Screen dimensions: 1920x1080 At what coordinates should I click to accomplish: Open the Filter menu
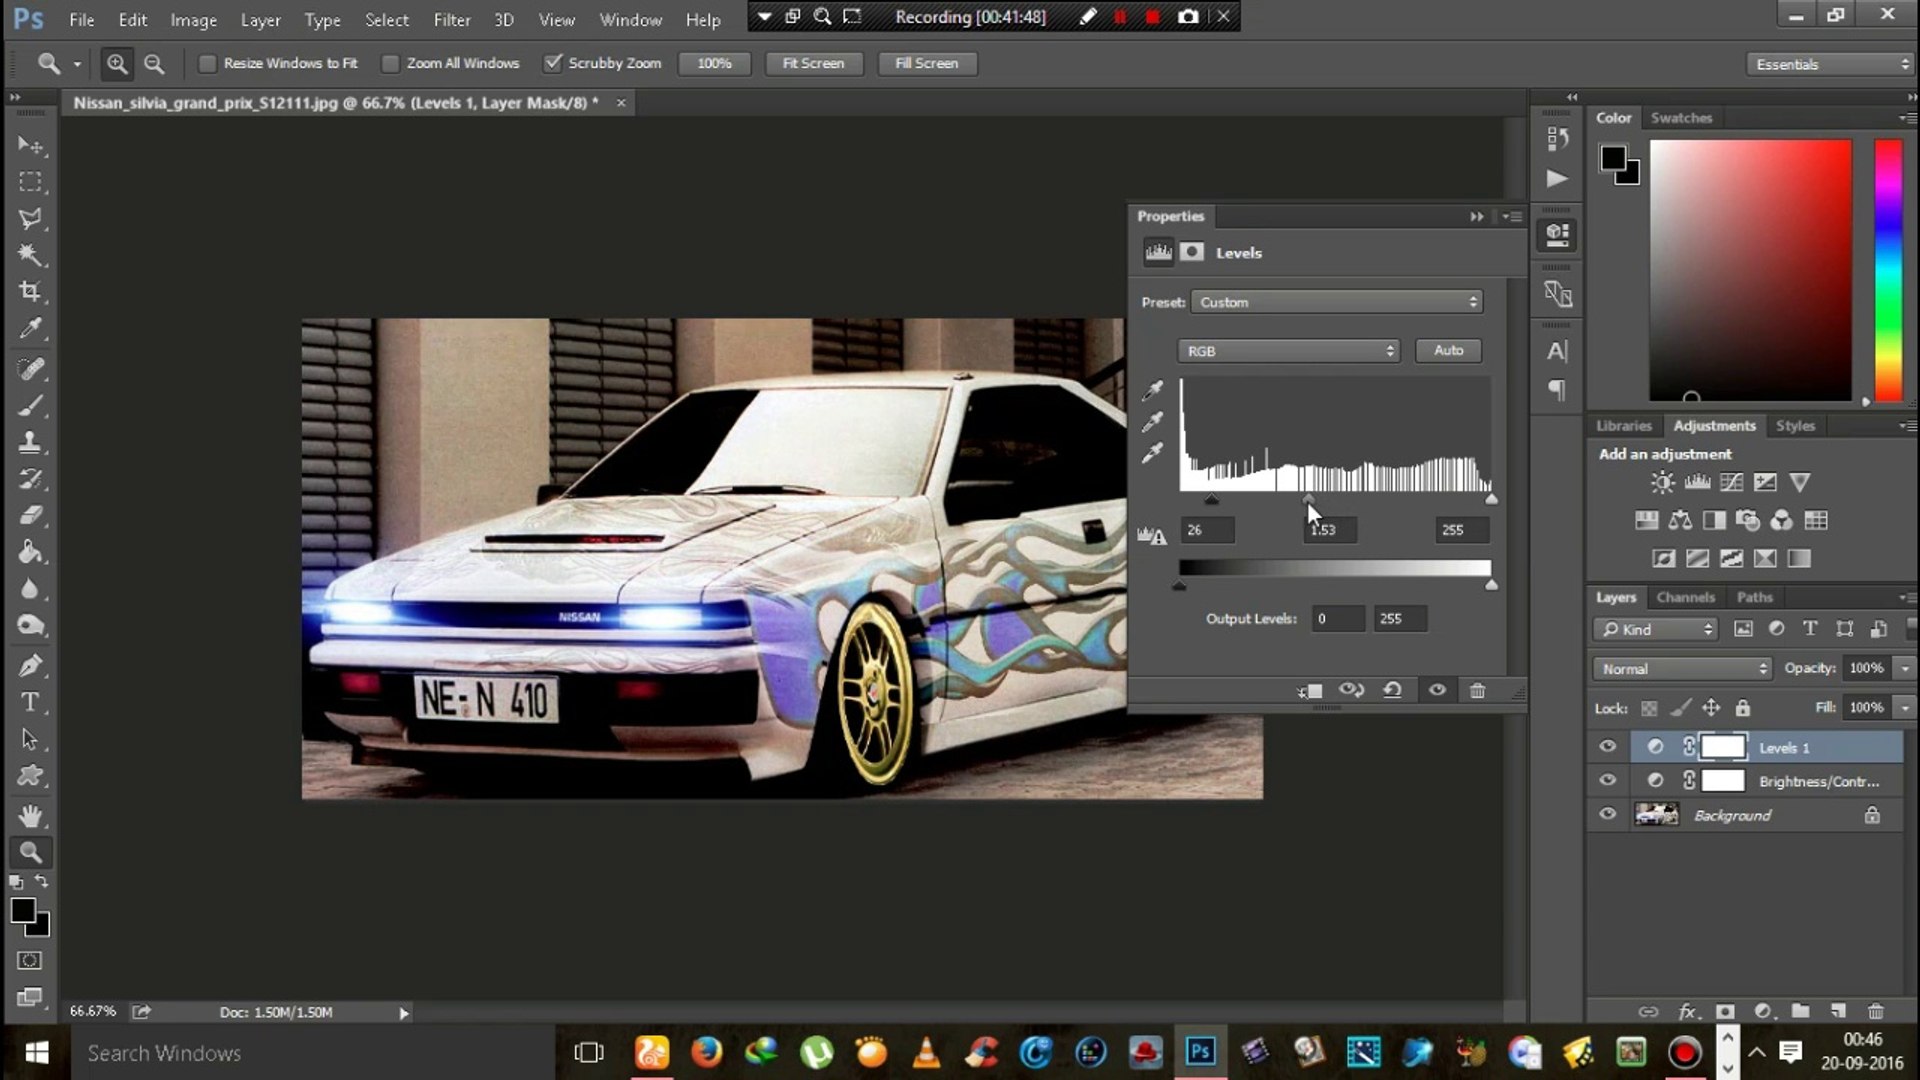[x=451, y=20]
